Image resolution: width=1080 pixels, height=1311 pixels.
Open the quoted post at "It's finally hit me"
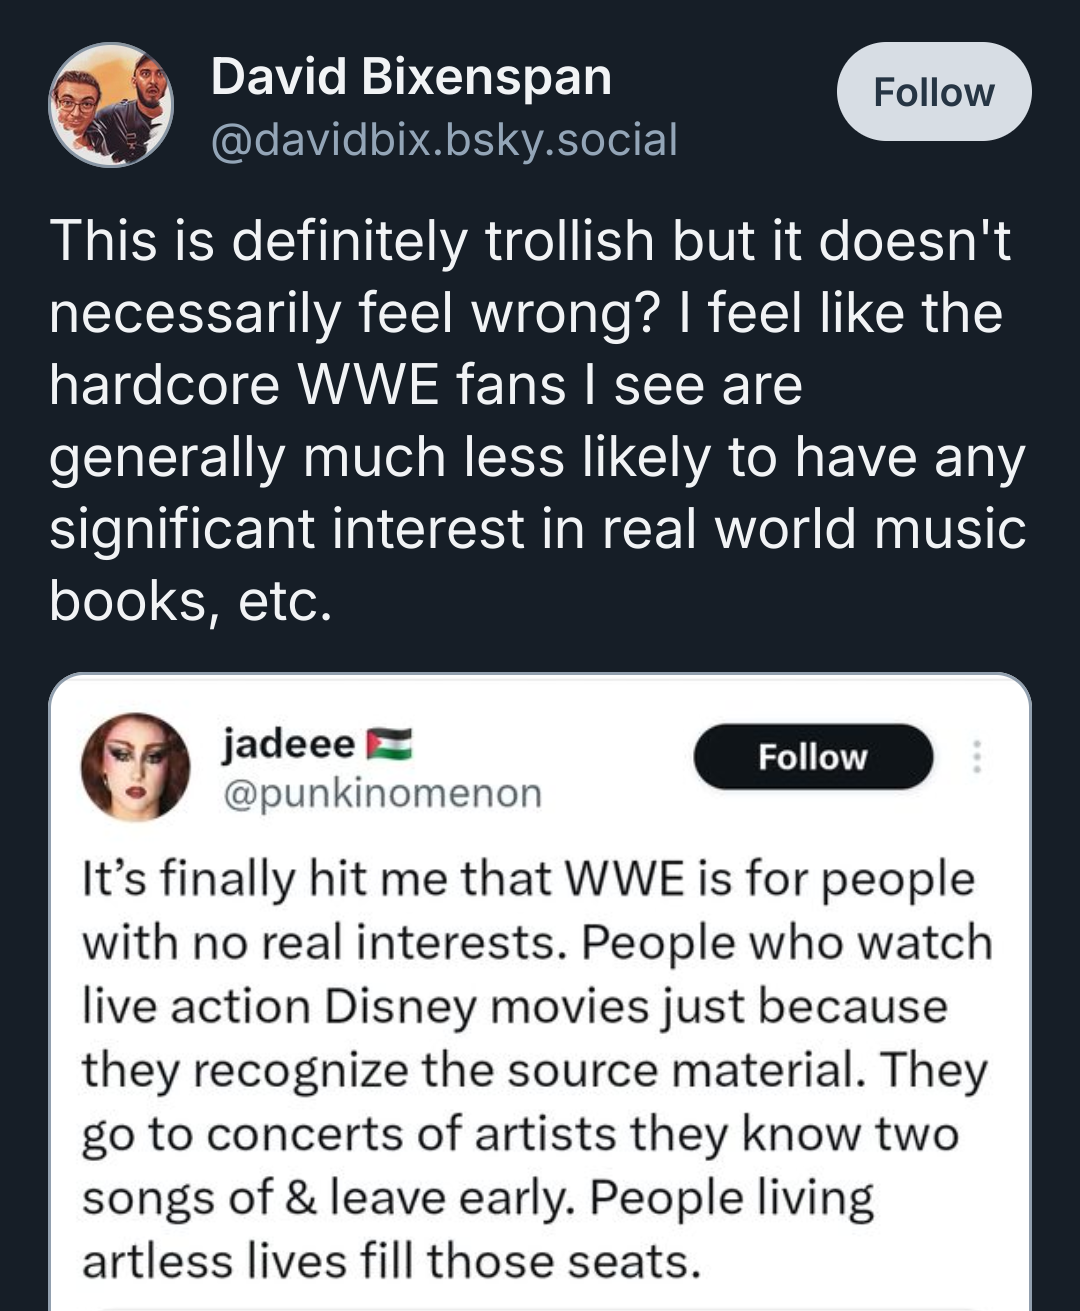click(x=528, y=879)
